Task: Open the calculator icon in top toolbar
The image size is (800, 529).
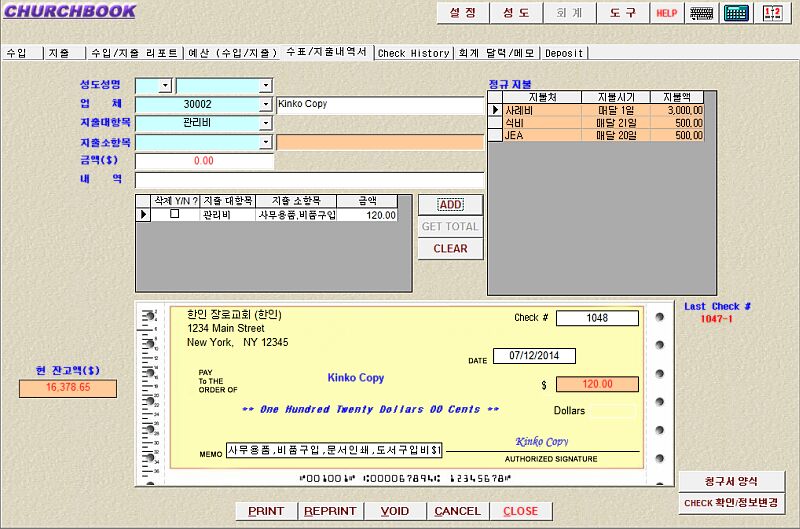Action: pyautogui.click(x=736, y=13)
